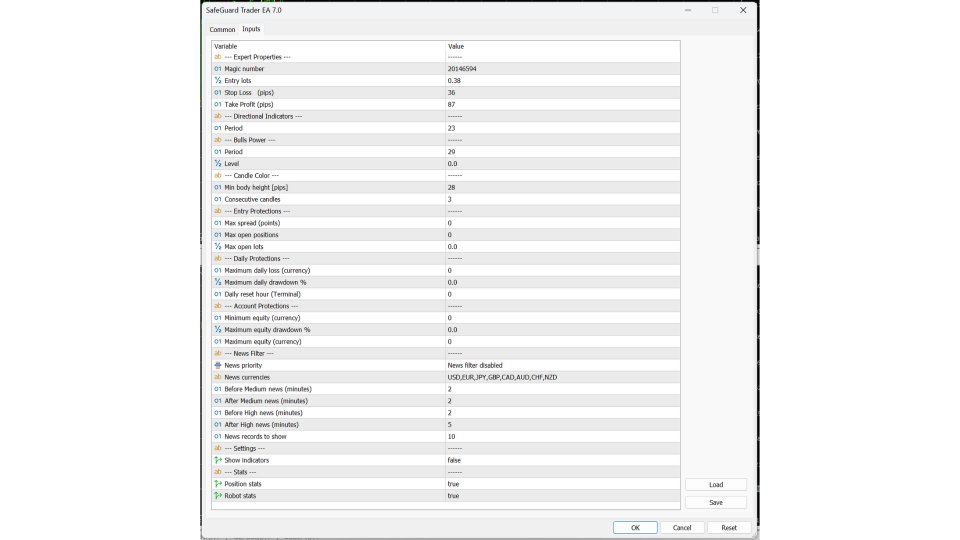Select the Entry Protections section header
The image size is (960, 540).
pos(257,211)
